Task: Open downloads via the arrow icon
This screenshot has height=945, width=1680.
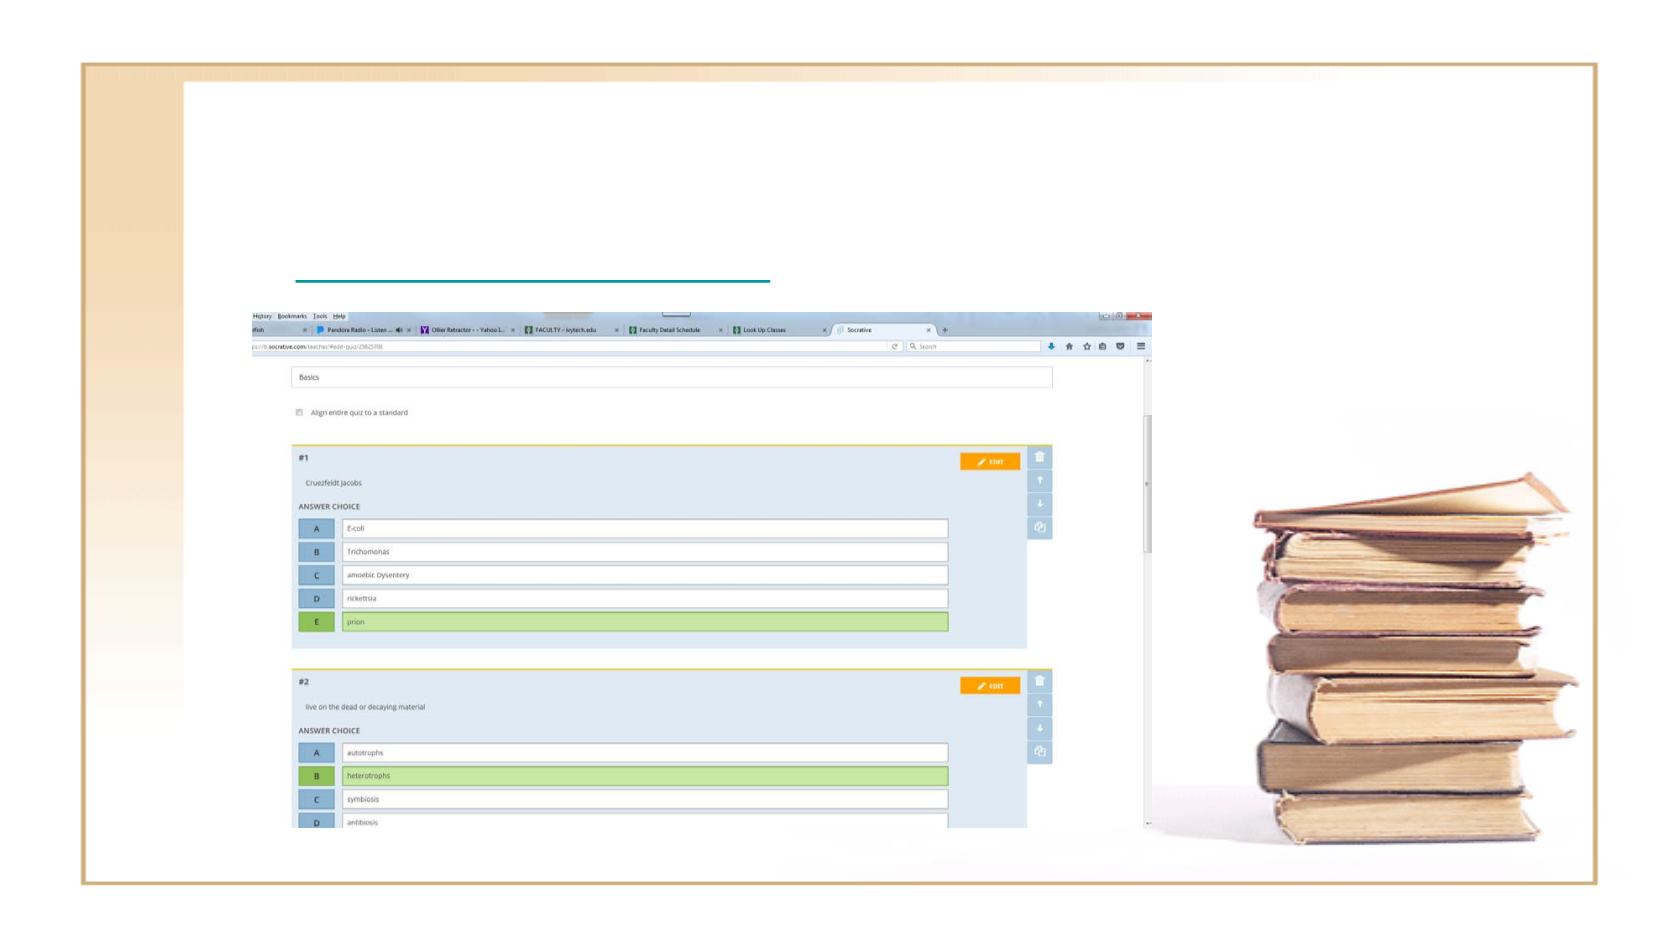Action: (1052, 347)
